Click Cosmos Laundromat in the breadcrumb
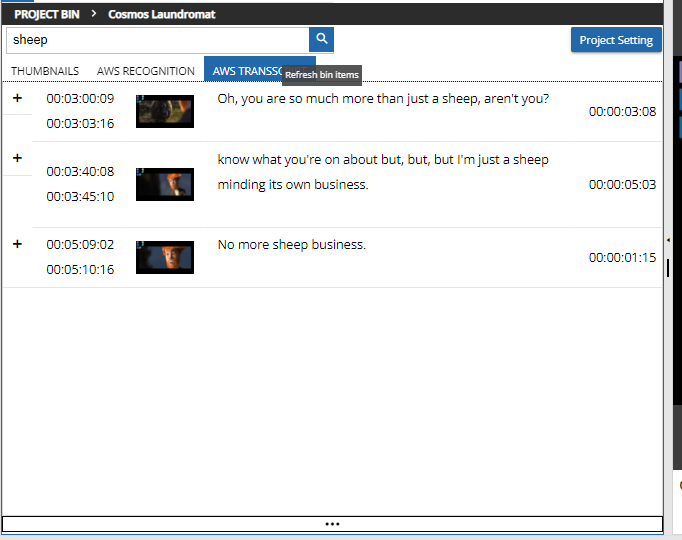 tap(162, 15)
